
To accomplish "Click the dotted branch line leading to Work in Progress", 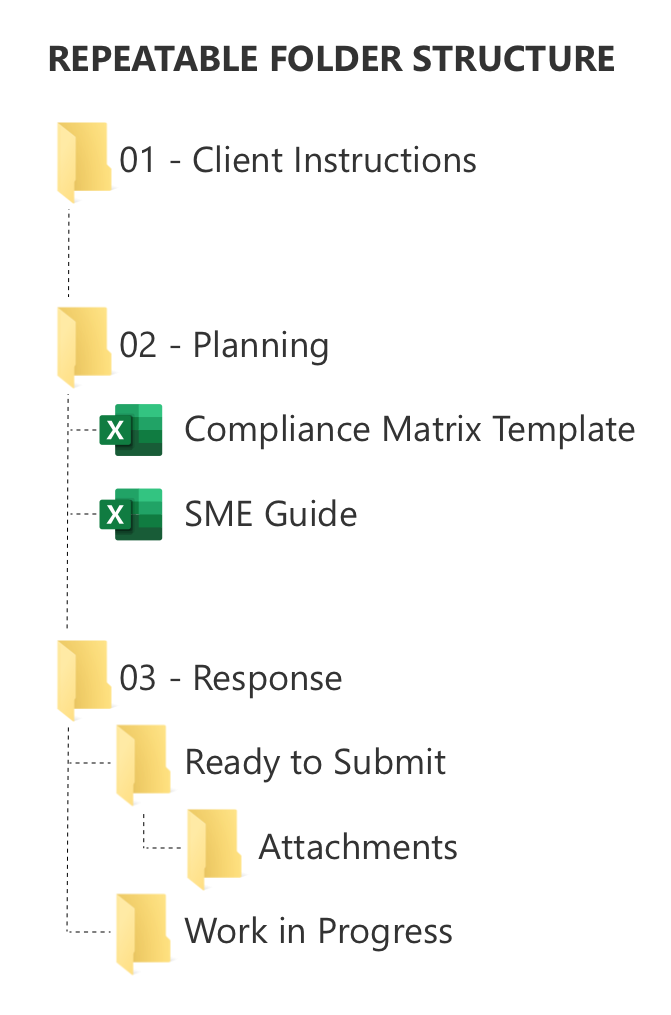I will point(89,932).
